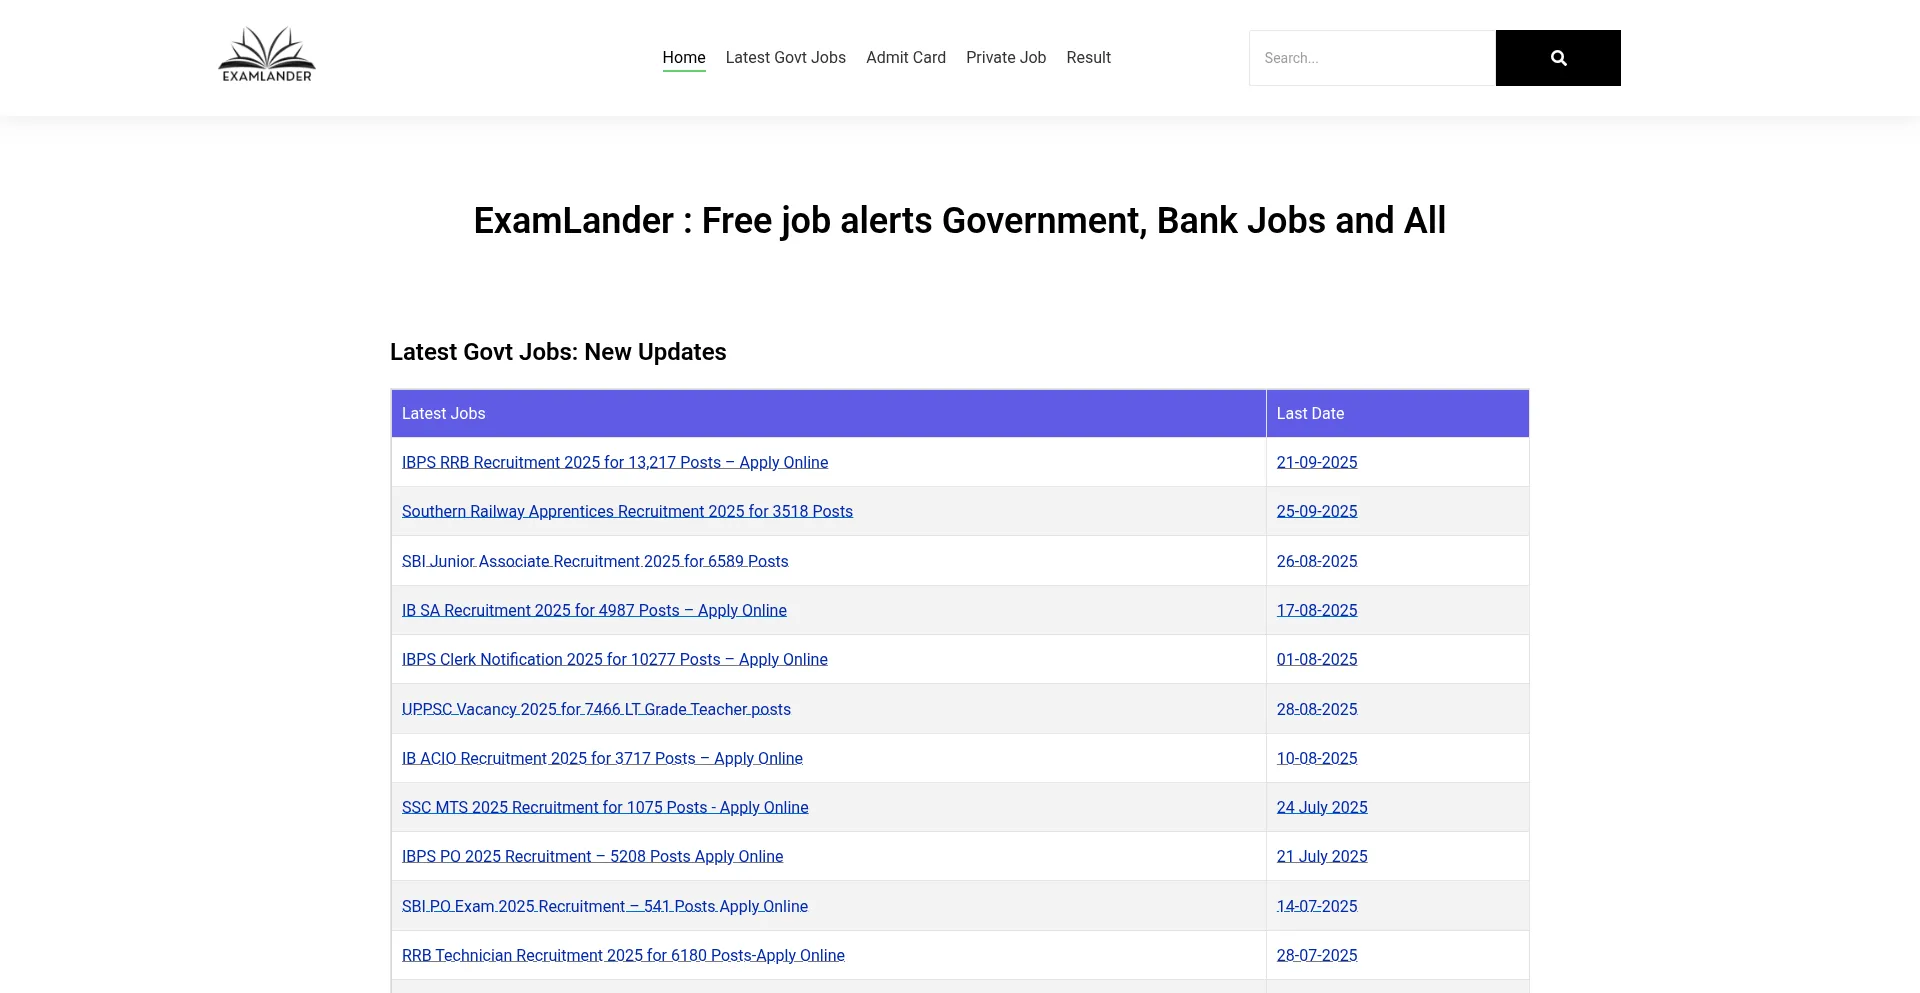Open the Admit Card page
1920x993 pixels.
click(905, 58)
